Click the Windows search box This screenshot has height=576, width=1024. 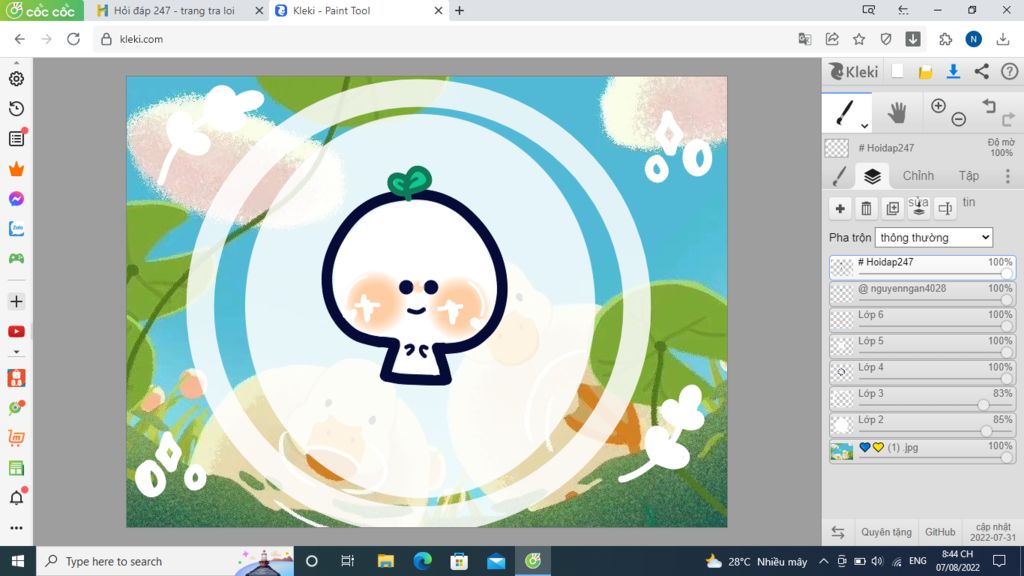point(165,561)
